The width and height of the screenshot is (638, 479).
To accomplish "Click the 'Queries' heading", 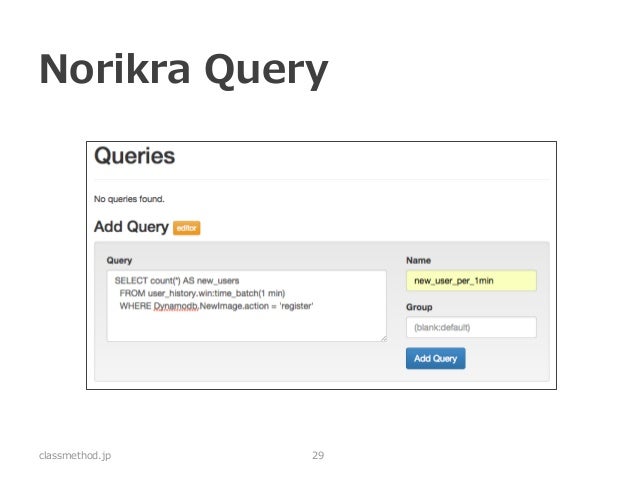I will click(134, 156).
